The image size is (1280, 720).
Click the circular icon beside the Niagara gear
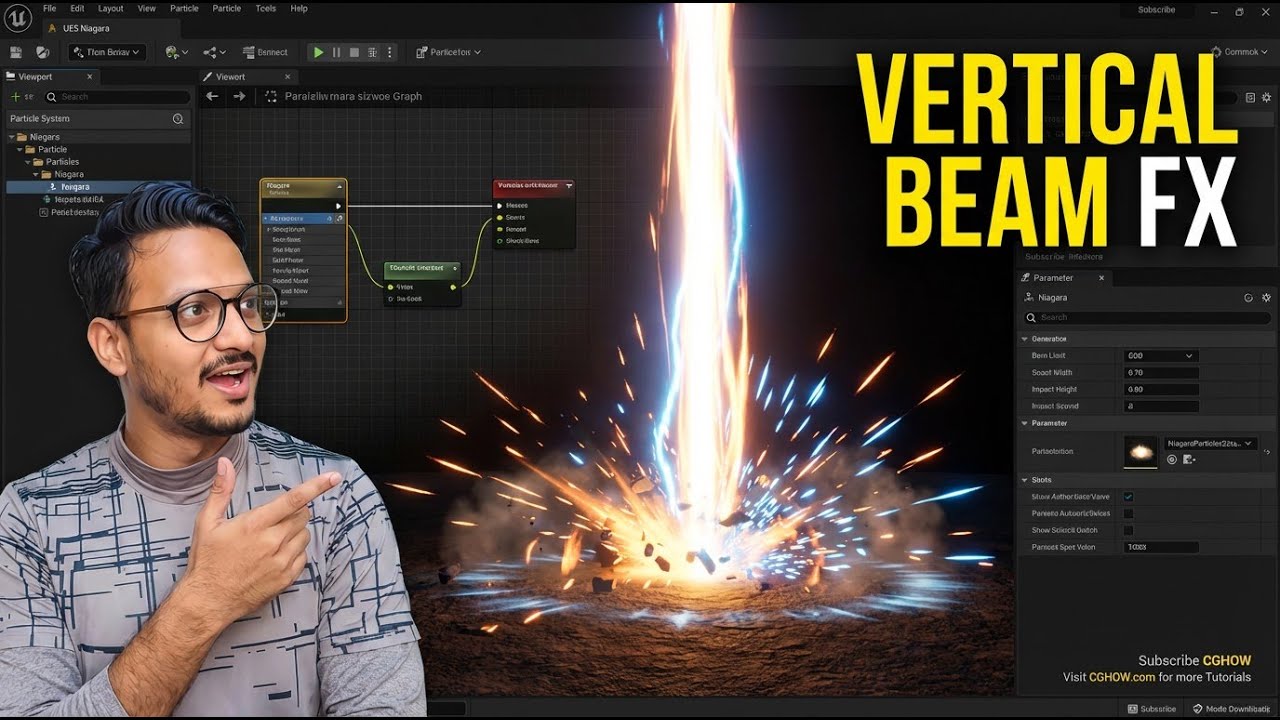pyautogui.click(x=1248, y=298)
